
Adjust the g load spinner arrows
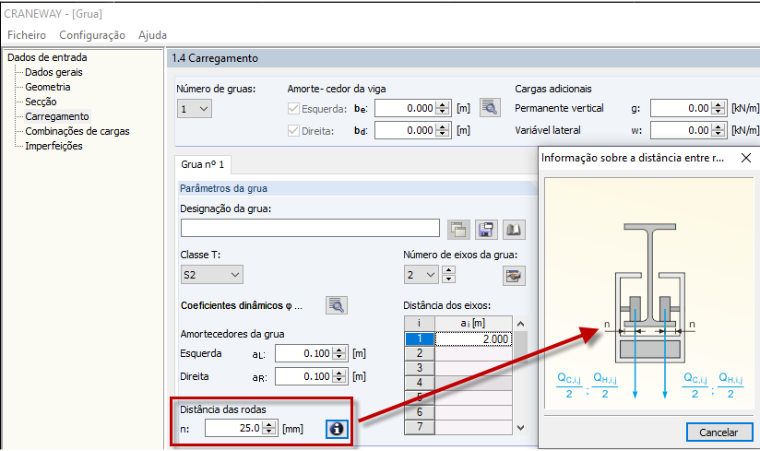[719, 108]
